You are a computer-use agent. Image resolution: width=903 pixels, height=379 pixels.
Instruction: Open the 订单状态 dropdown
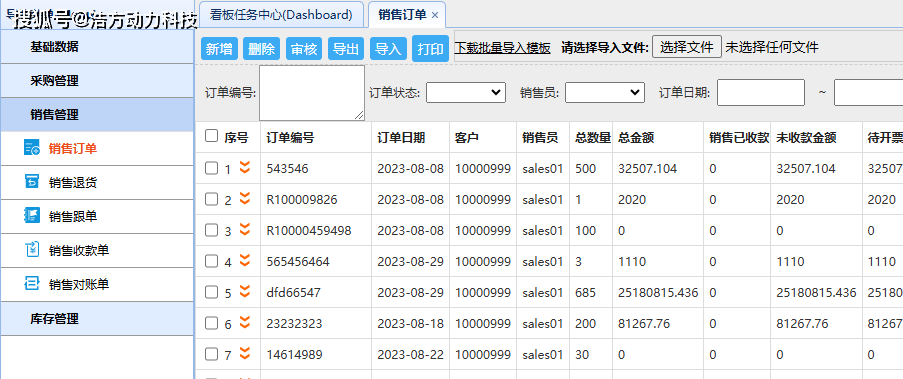tap(465, 92)
